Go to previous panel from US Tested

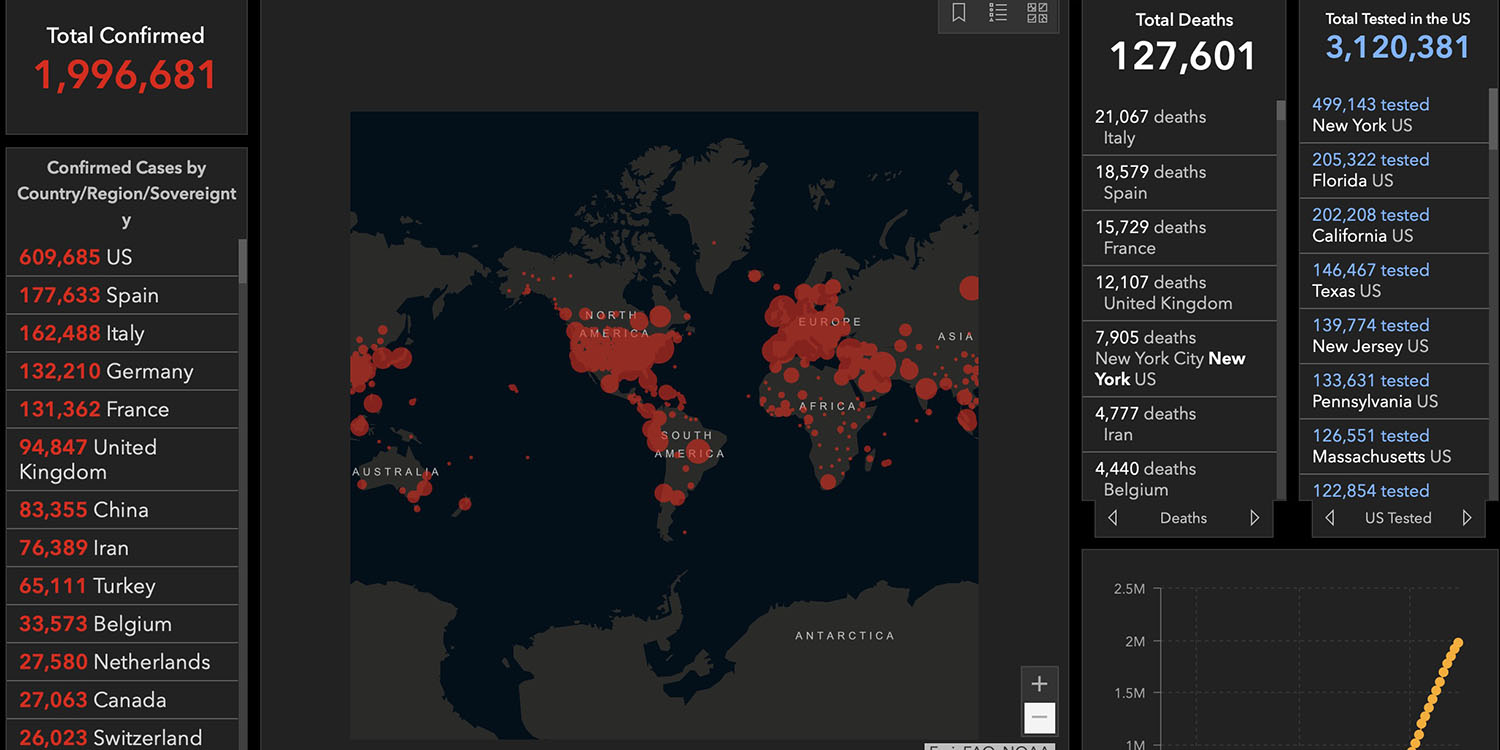[x=1329, y=518]
